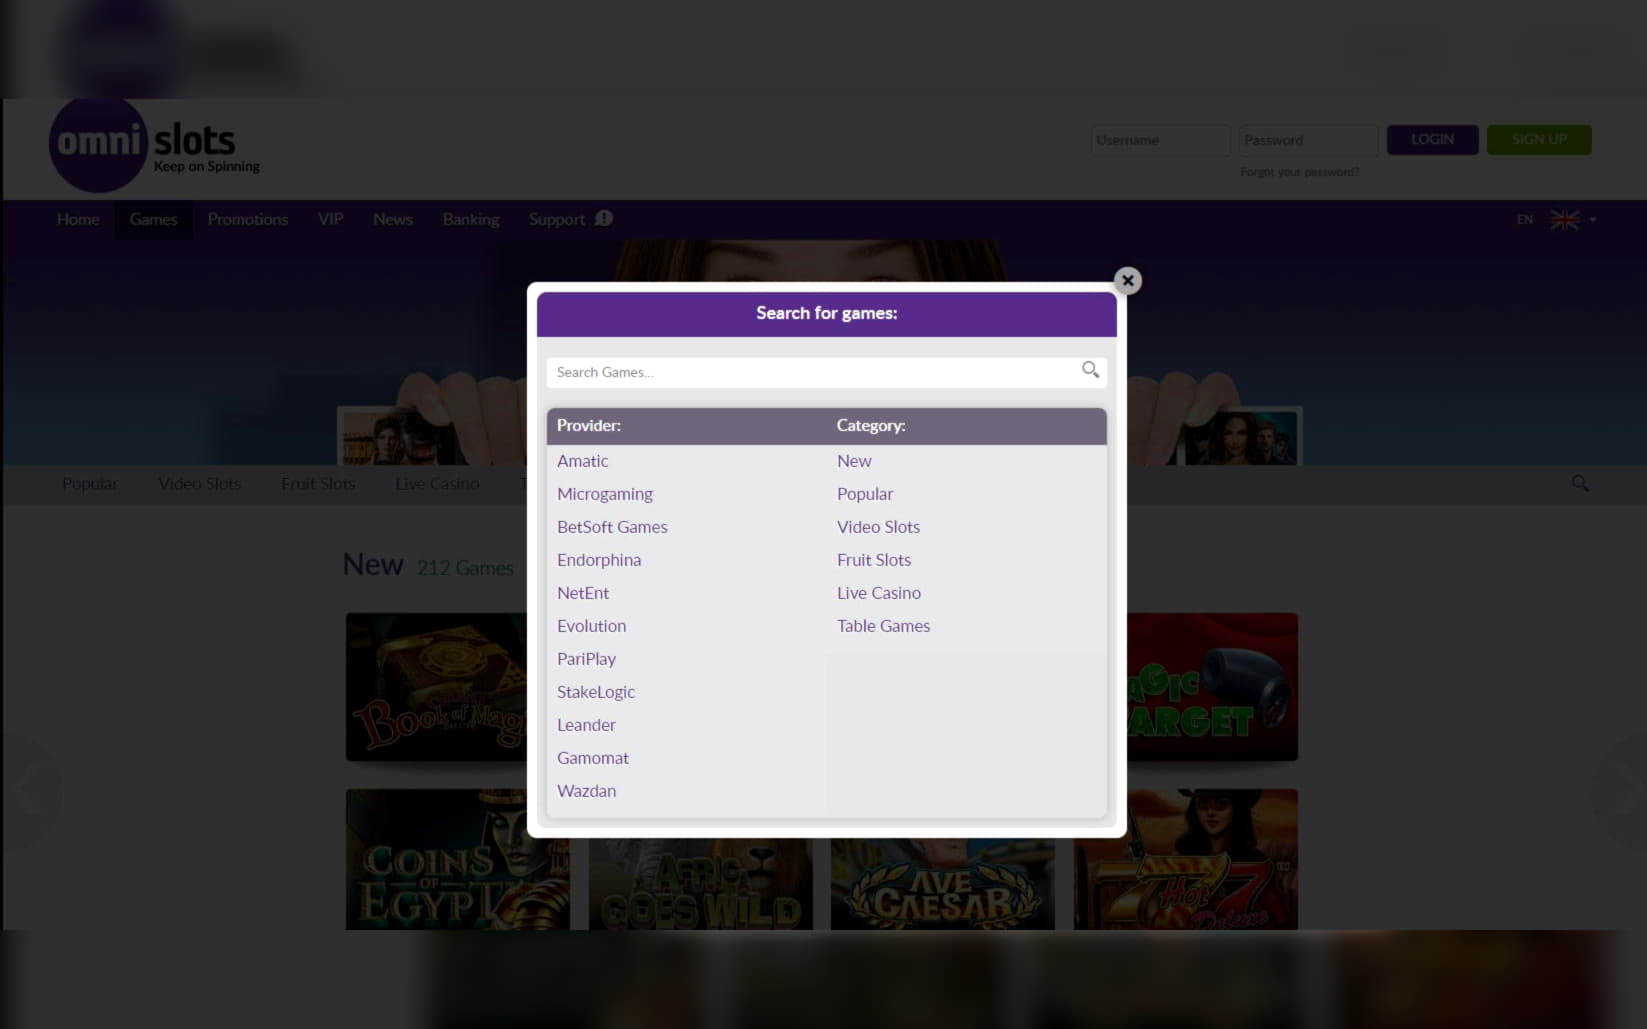Select Microgaming provider
The height and width of the screenshot is (1029, 1647).
[604, 494]
